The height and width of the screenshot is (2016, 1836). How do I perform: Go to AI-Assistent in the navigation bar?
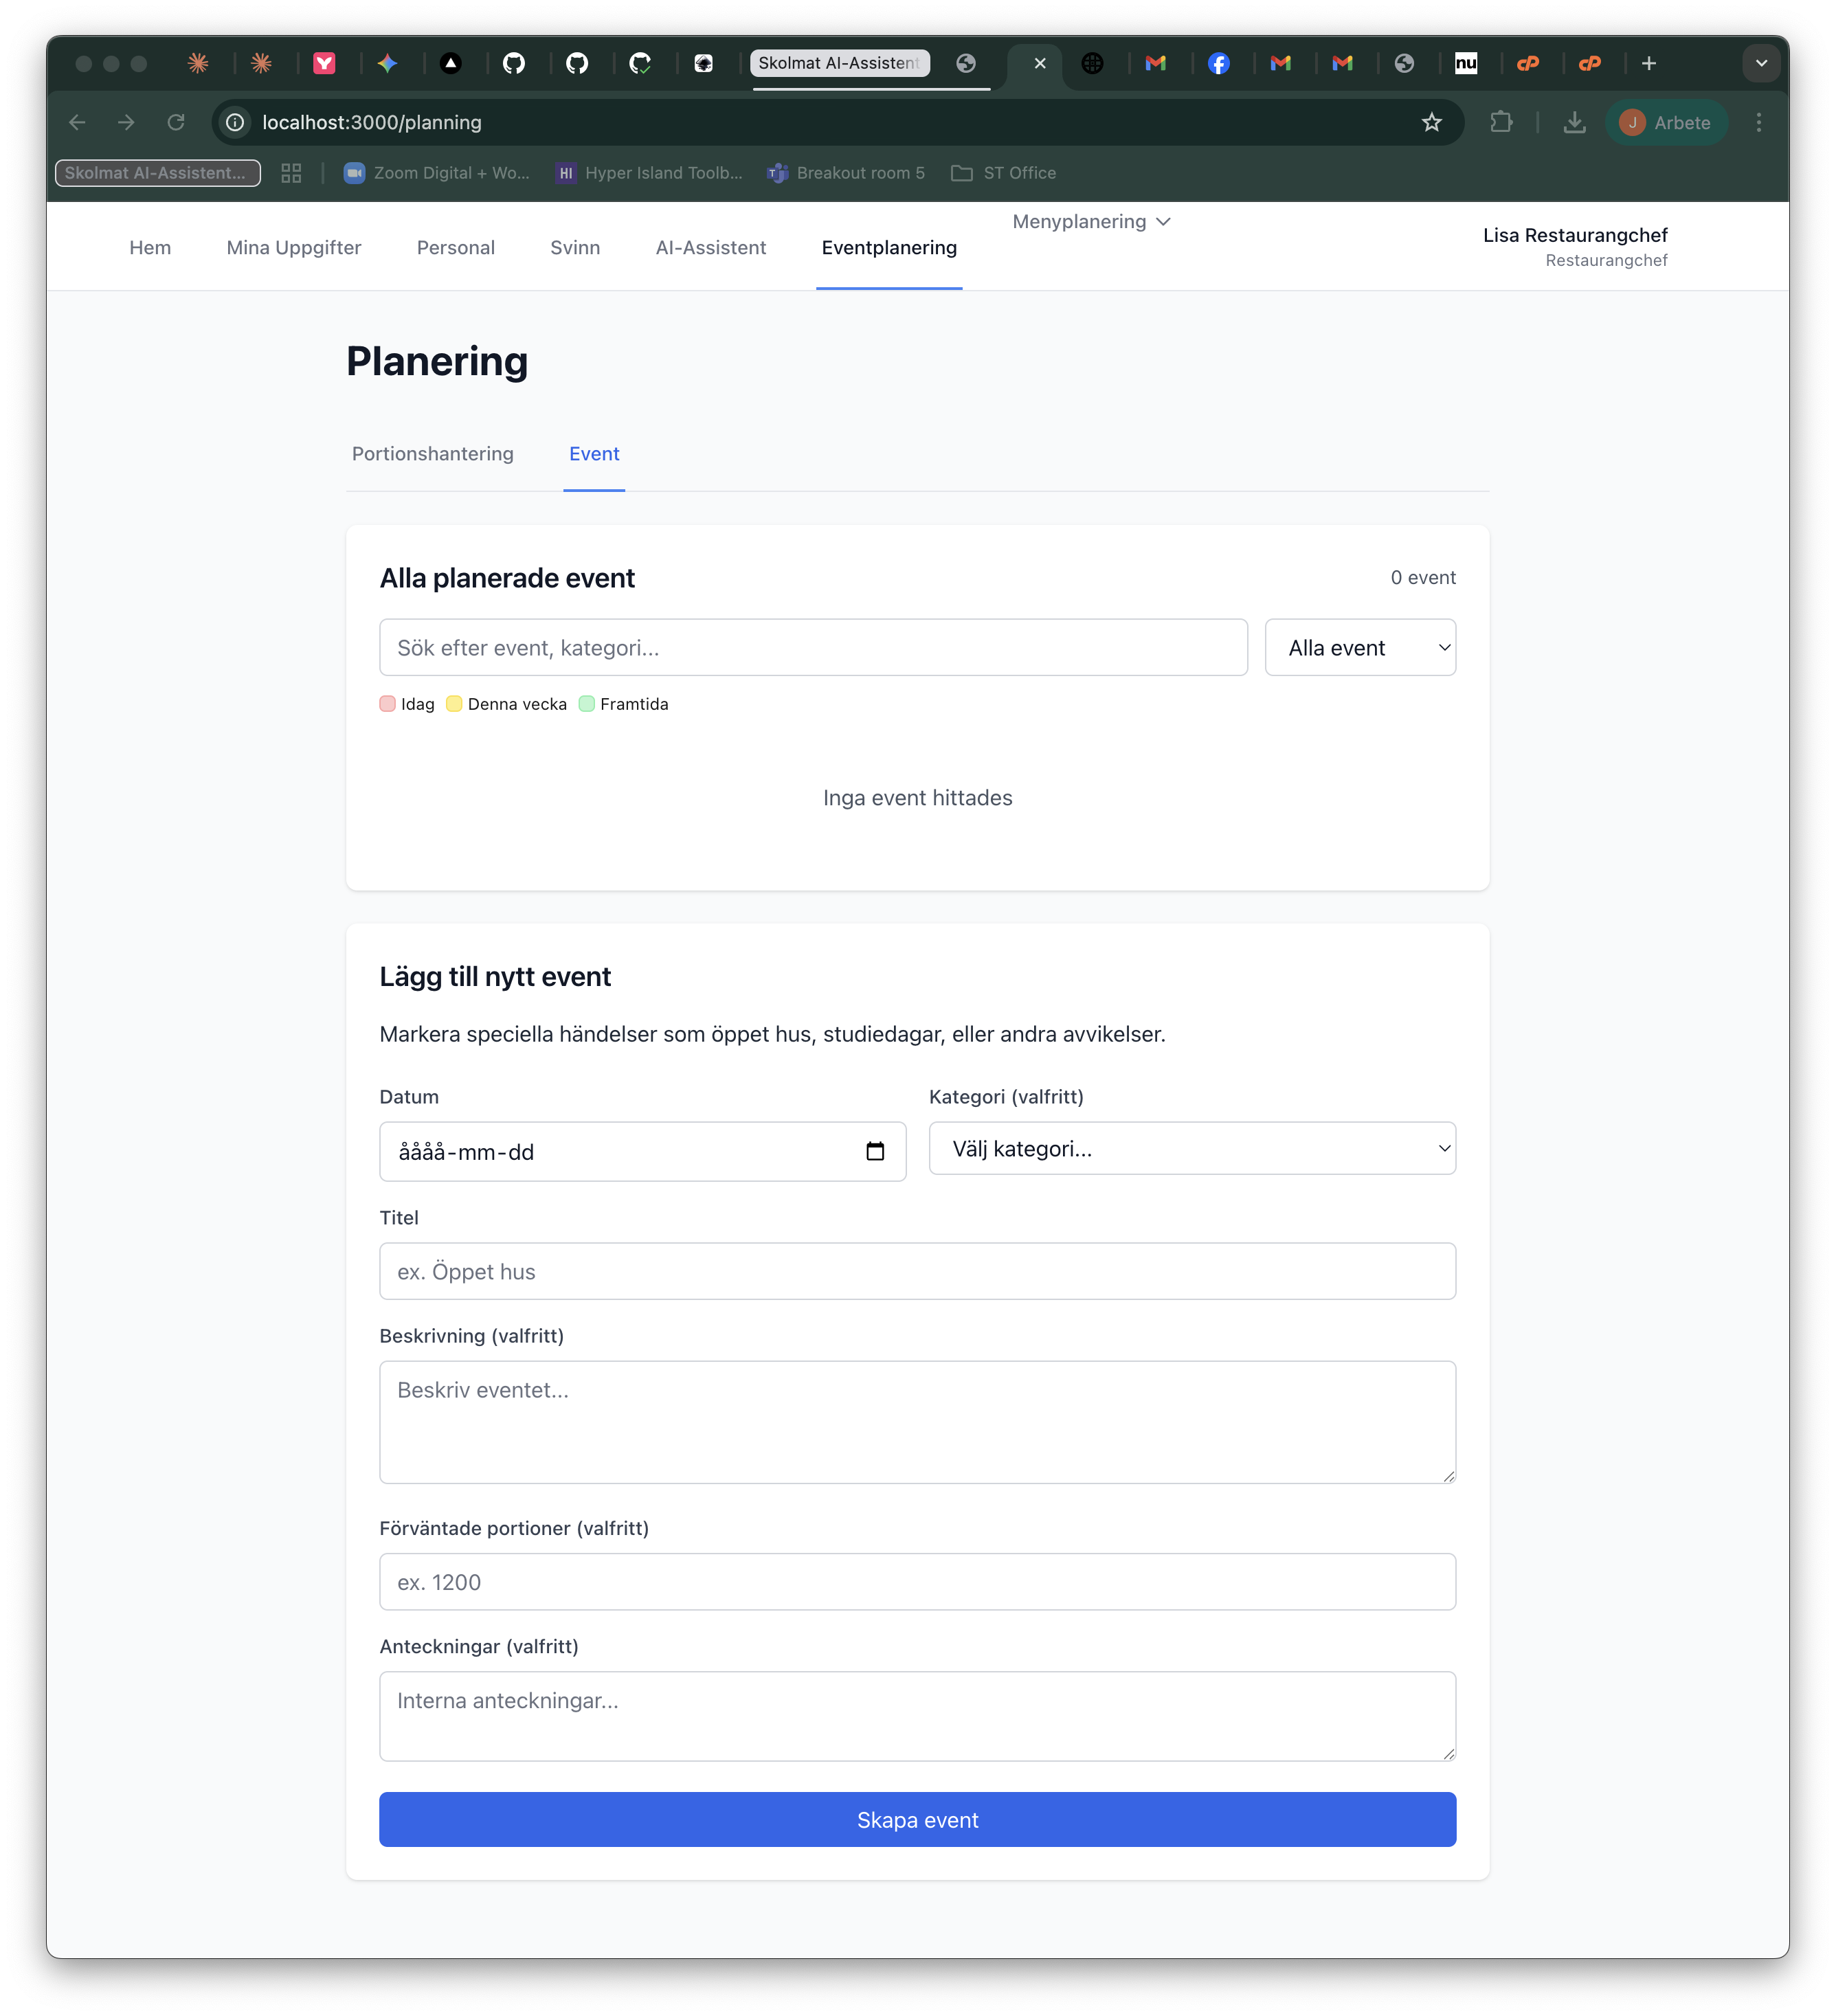[710, 248]
